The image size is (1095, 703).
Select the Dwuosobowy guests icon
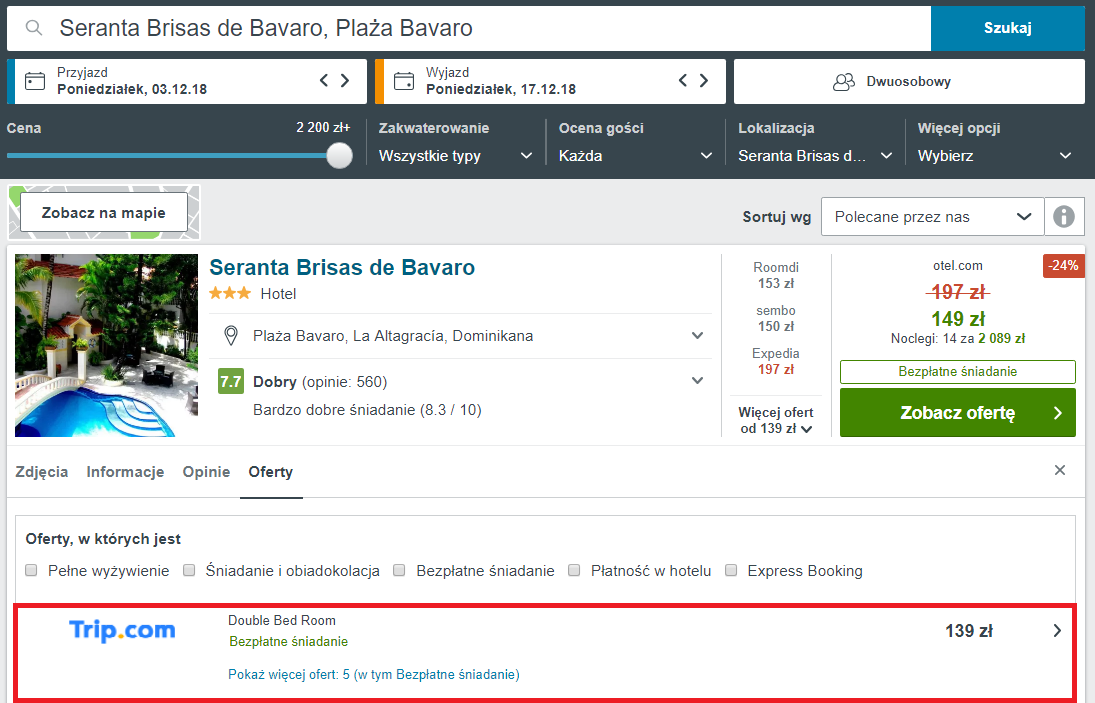(844, 82)
